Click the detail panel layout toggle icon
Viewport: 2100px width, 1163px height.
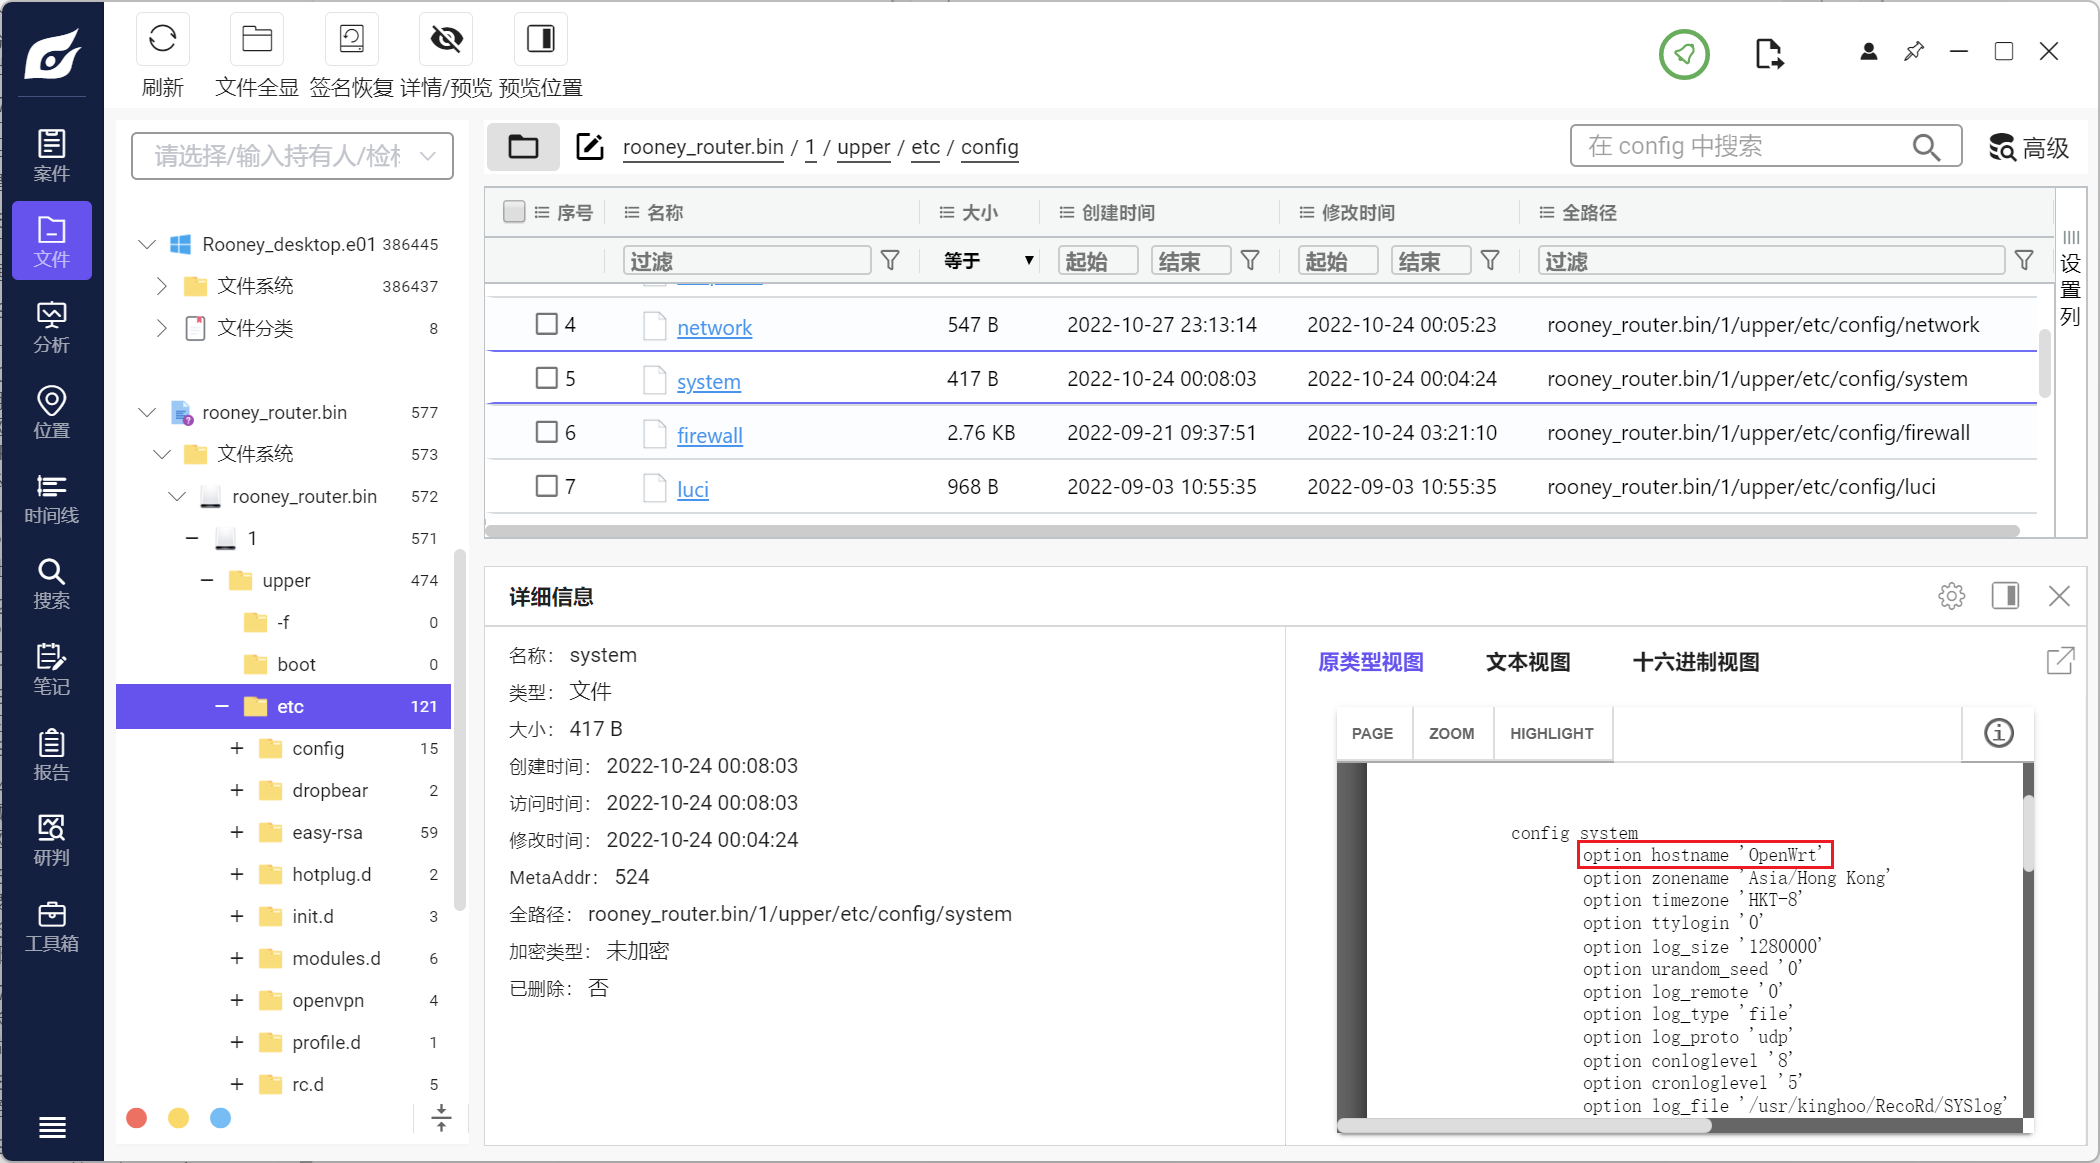(2005, 596)
